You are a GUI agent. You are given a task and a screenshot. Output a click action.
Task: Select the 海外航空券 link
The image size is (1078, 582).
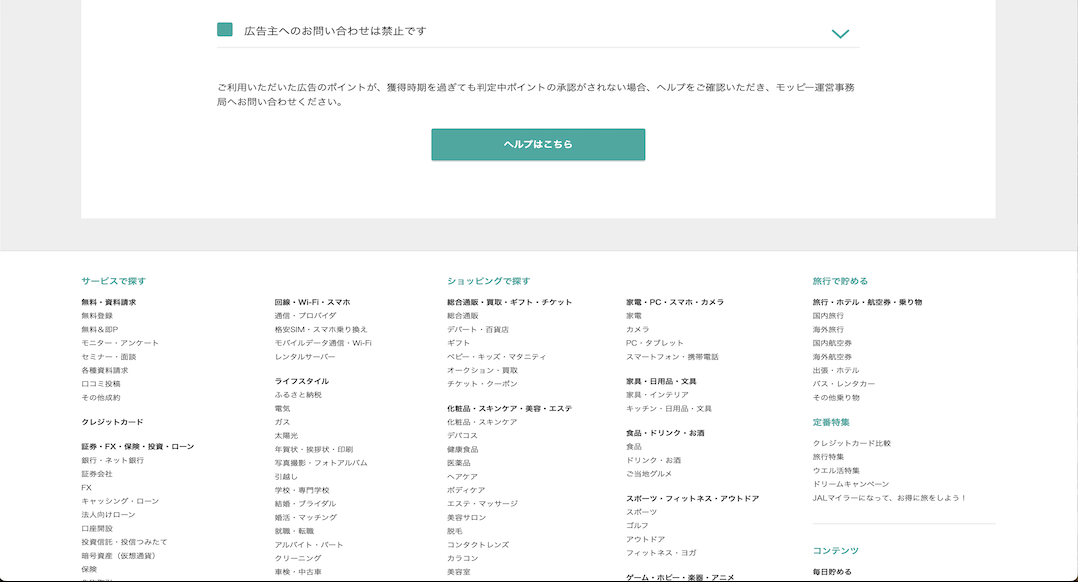(x=832, y=357)
